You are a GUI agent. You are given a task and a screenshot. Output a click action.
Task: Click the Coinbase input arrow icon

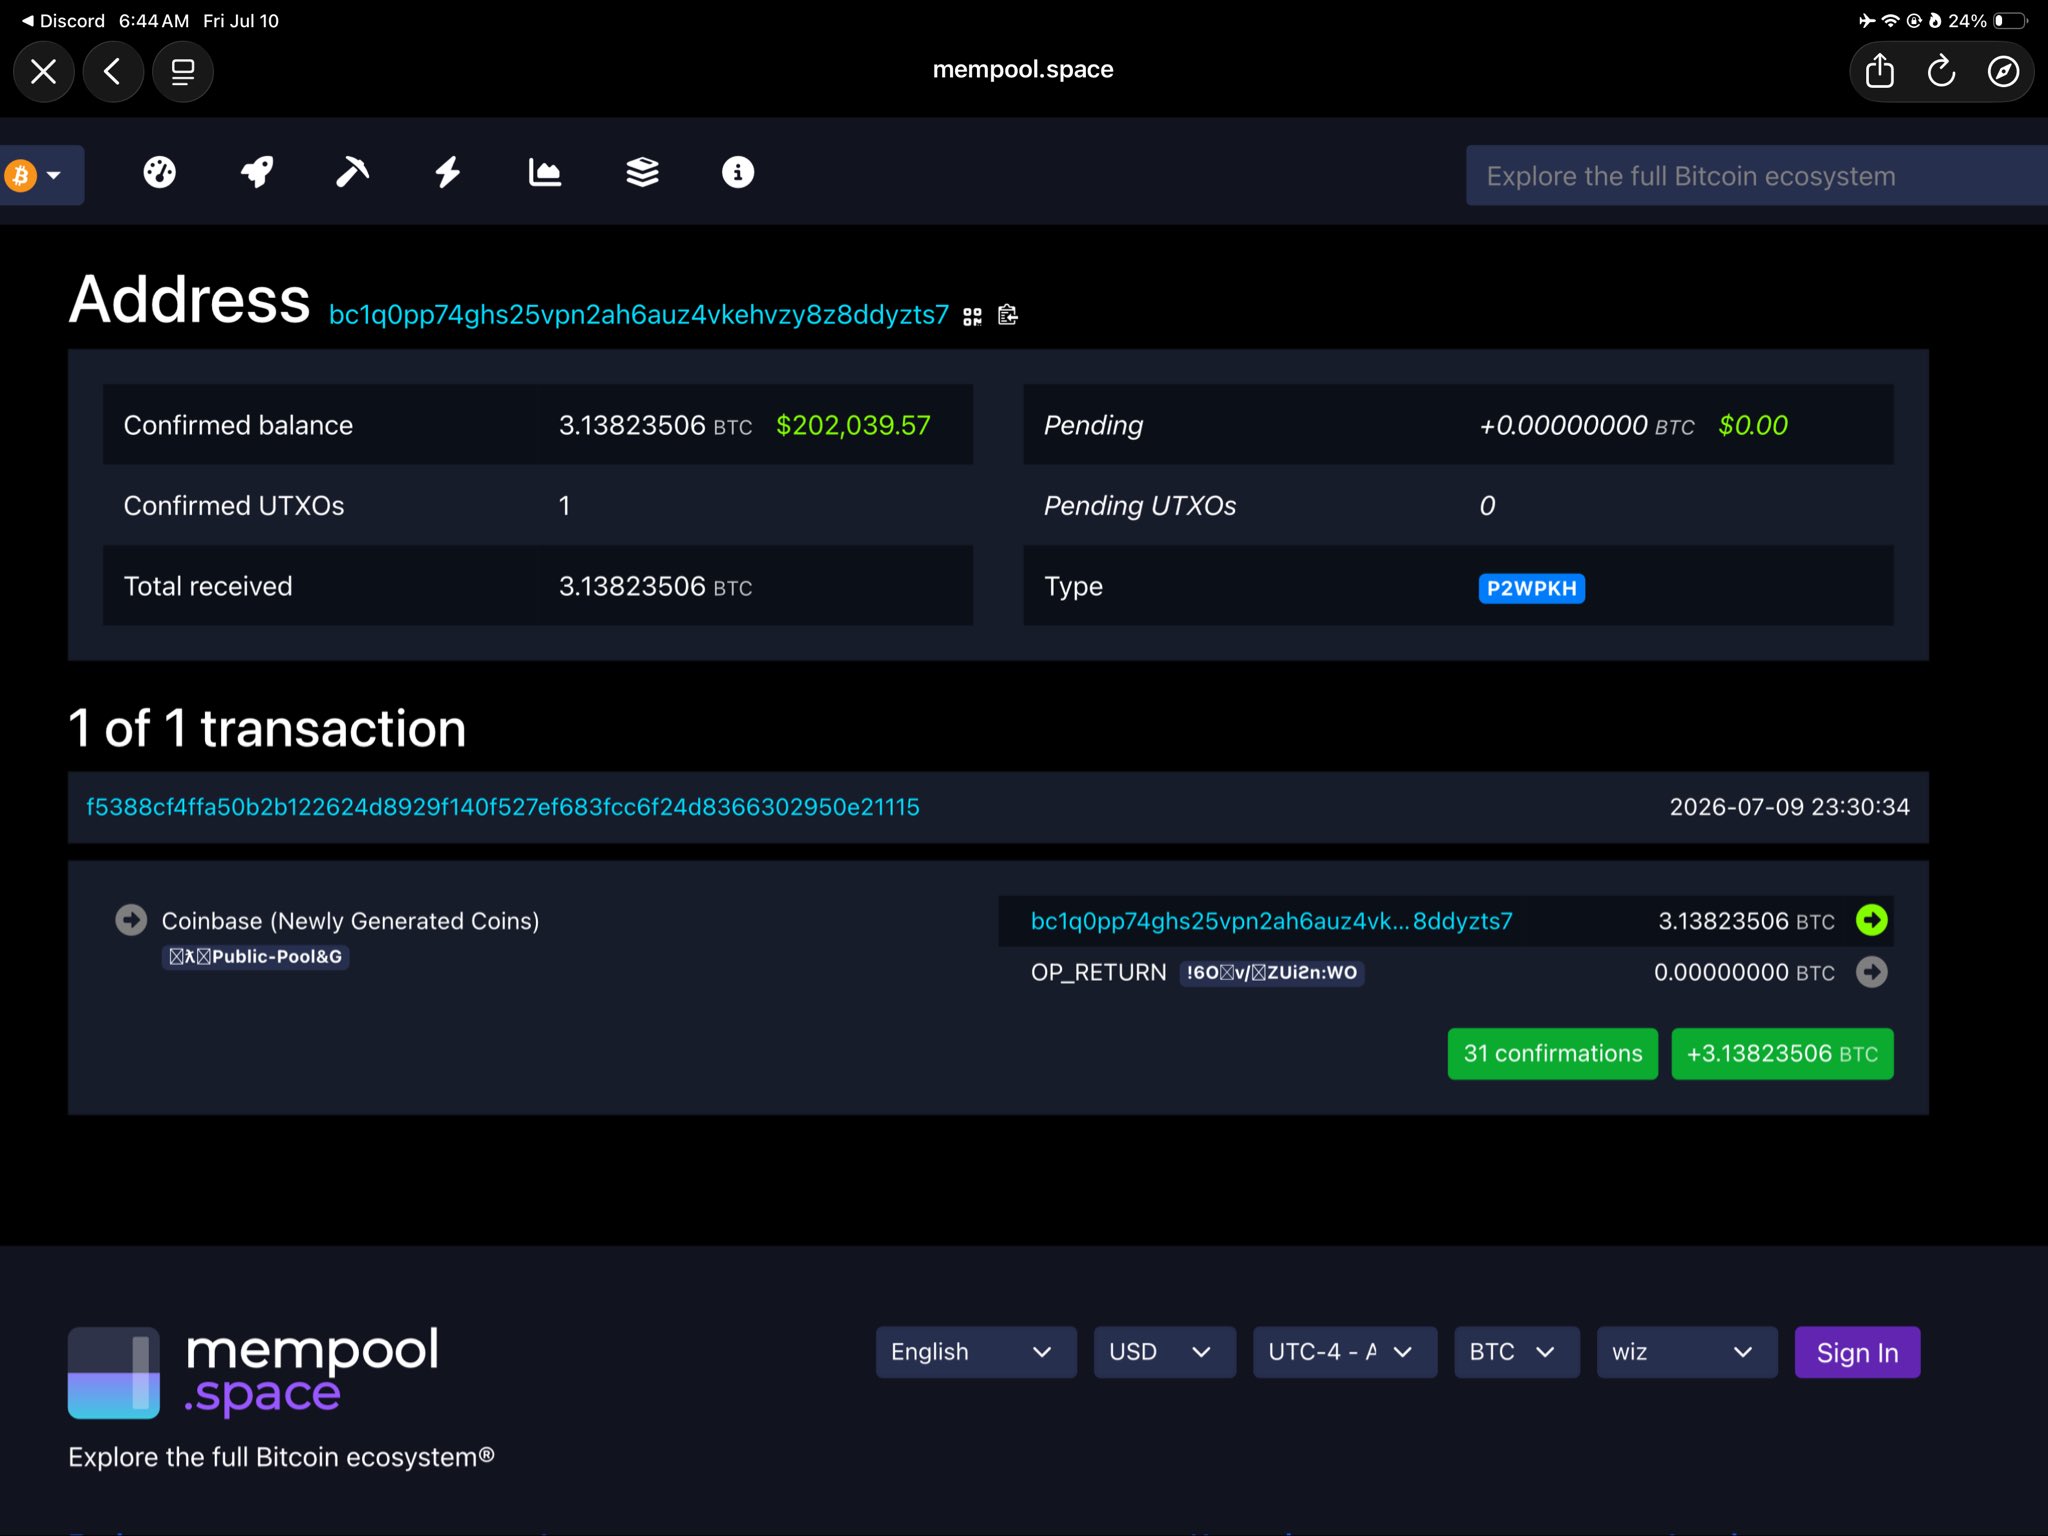(131, 920)
